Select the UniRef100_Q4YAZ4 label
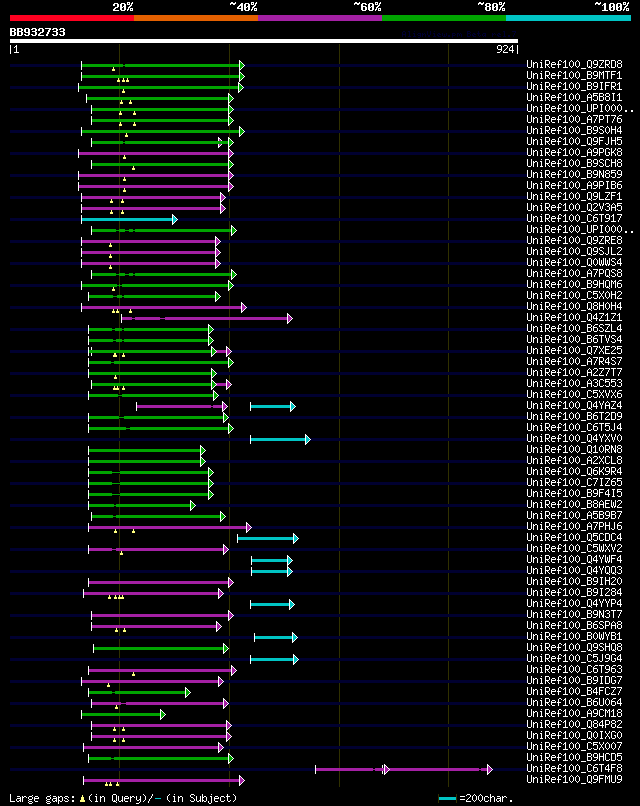Viewport: 640px width, 806px height. coord(574,405)
